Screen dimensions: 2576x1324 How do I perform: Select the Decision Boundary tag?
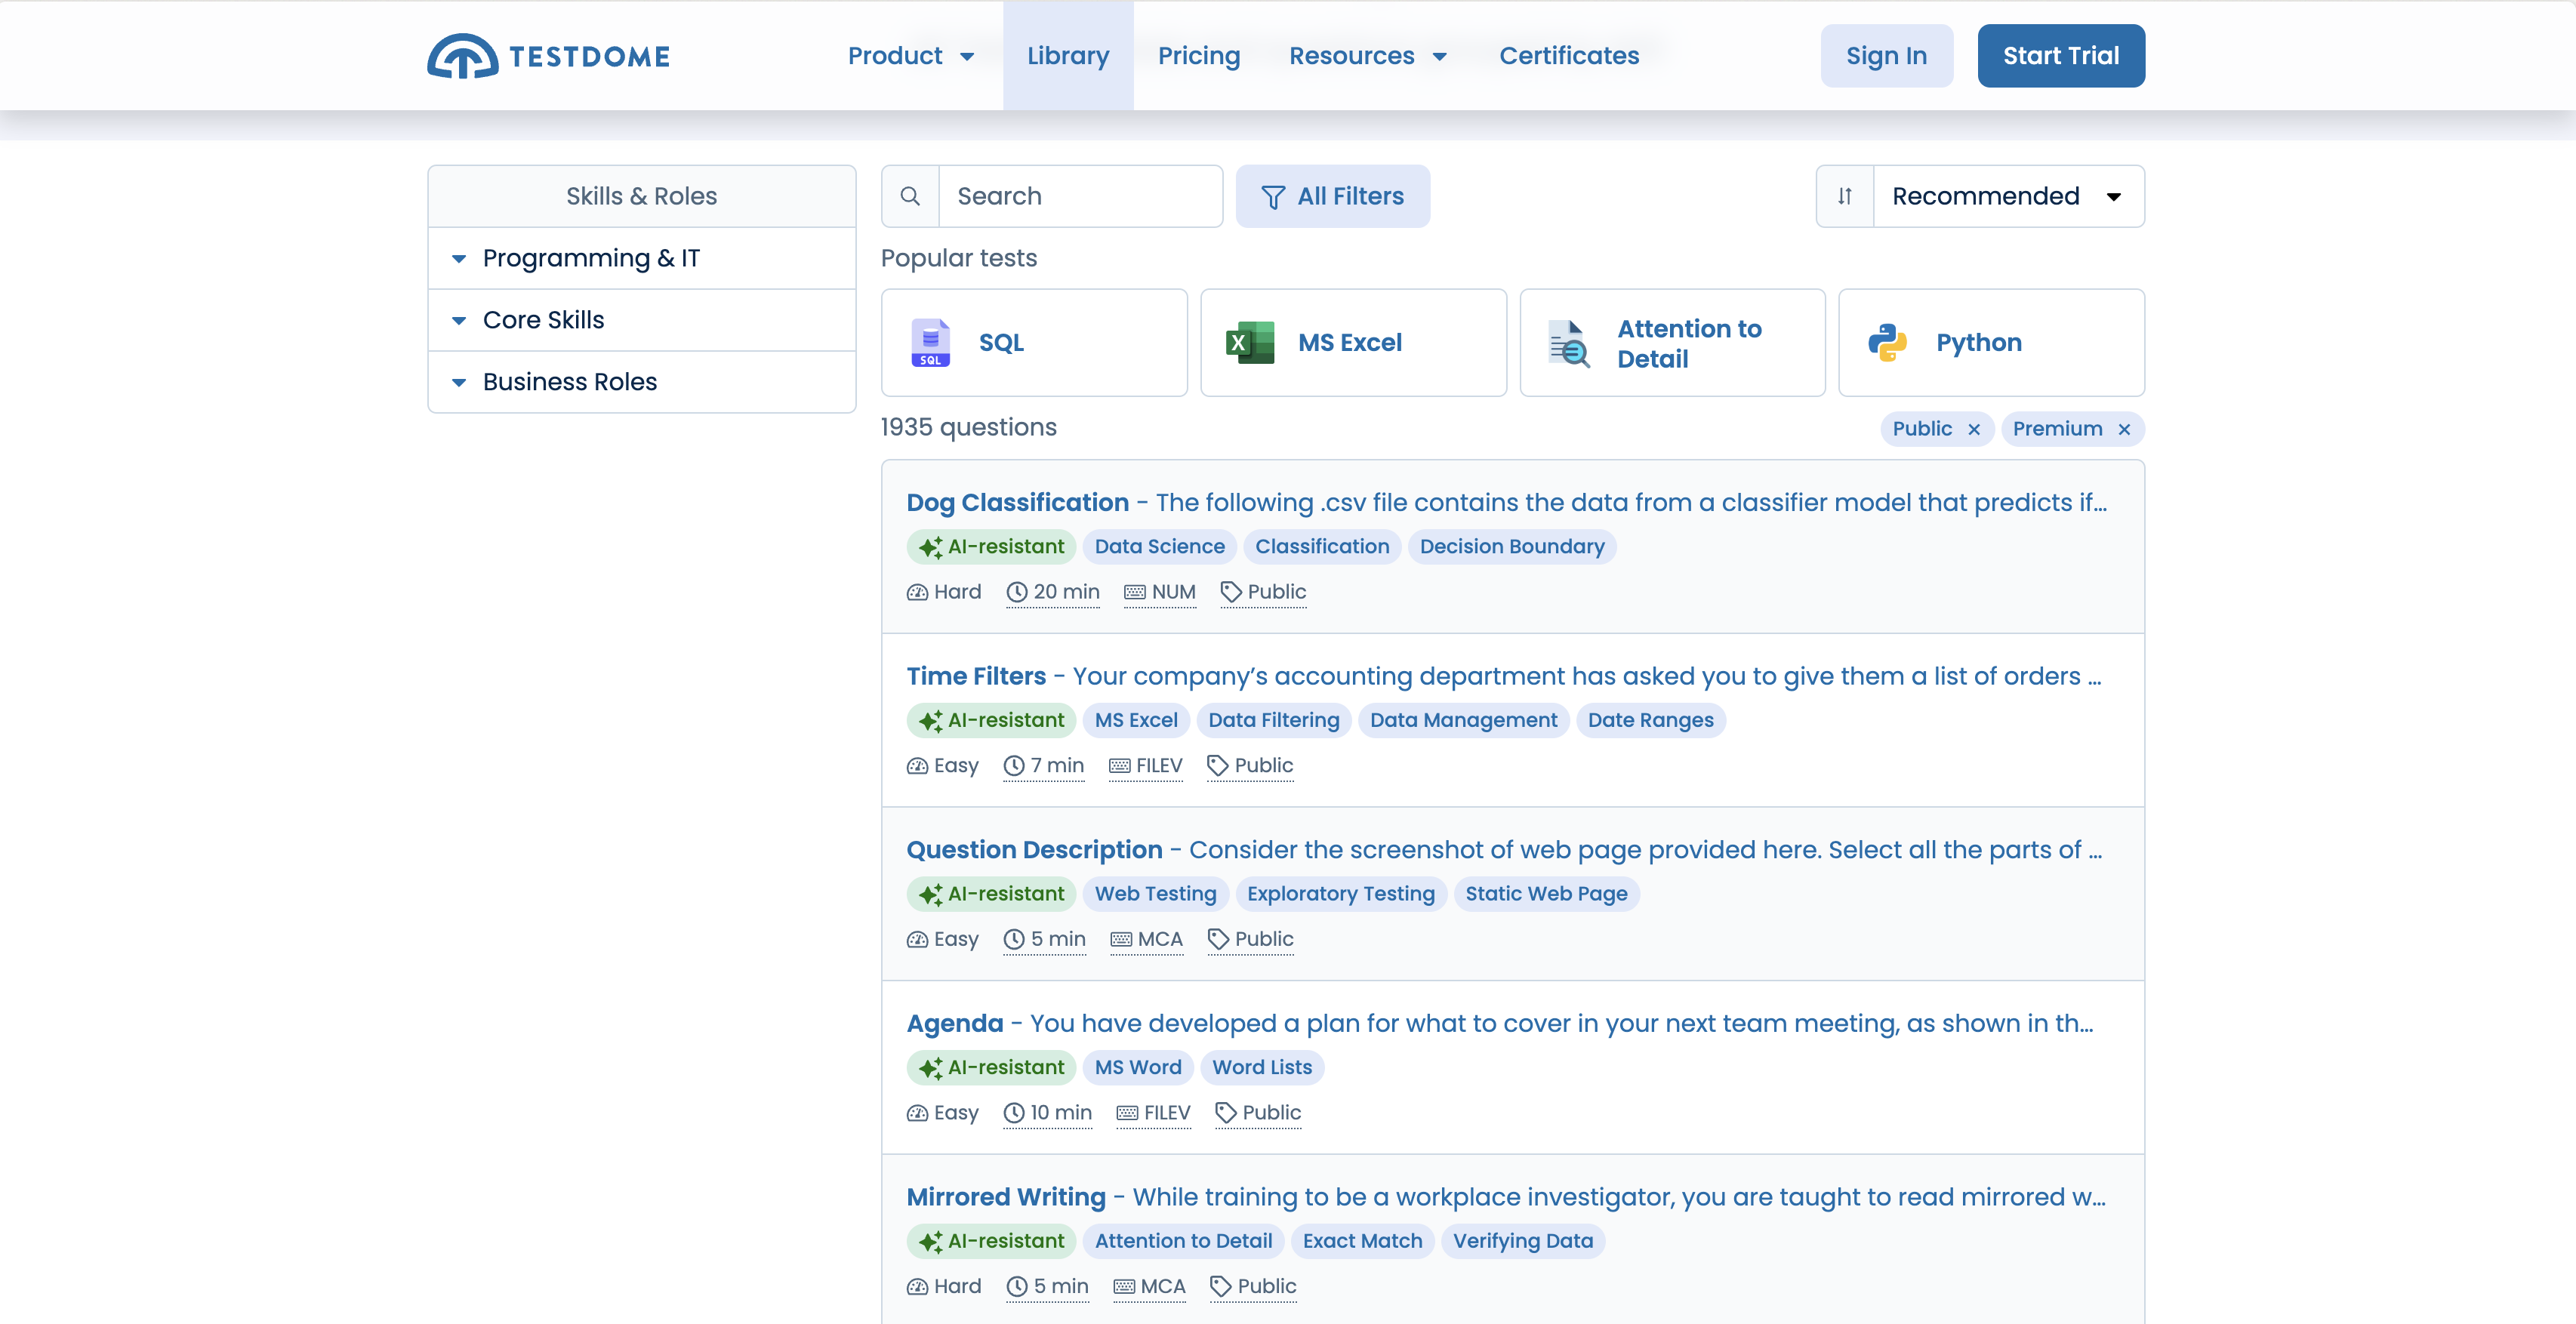click(1512, 547)
